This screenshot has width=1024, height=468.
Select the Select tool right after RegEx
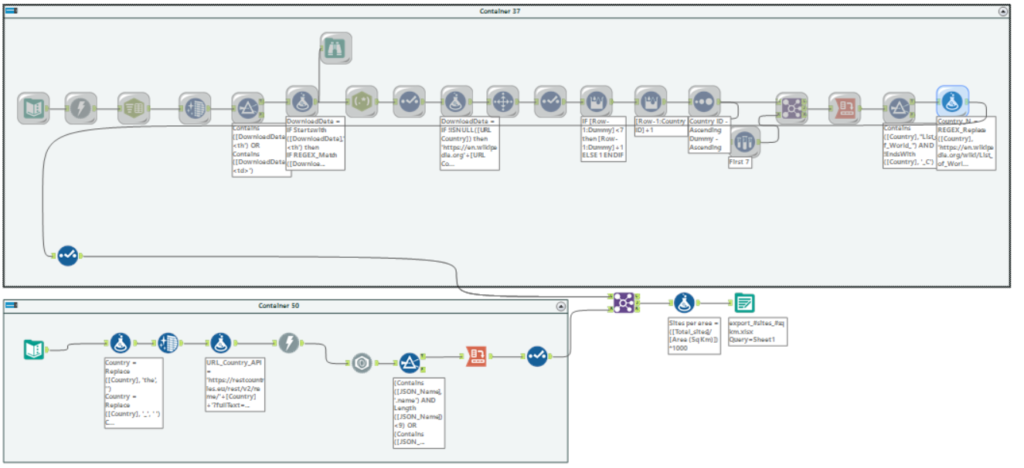(x=409, y=101)
